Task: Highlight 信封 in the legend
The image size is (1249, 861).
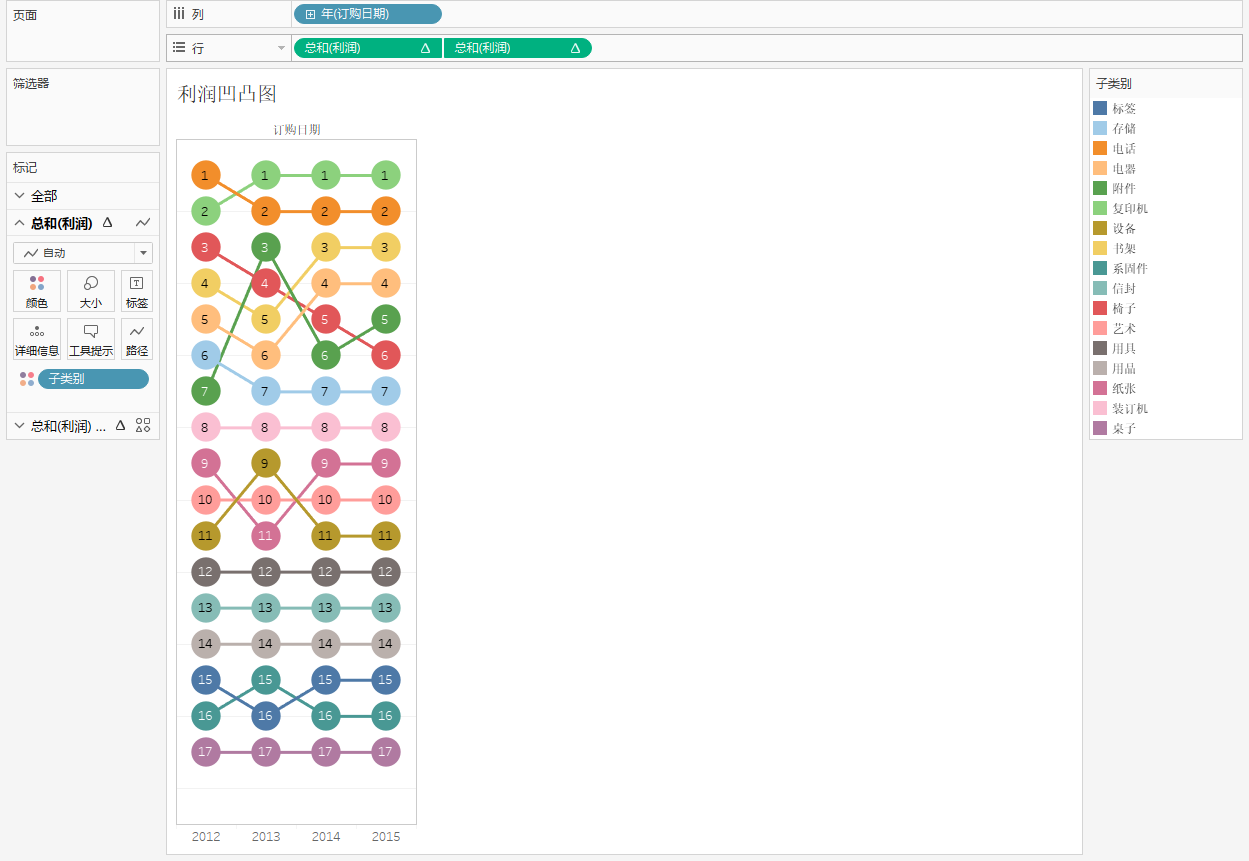Action: click(1124, 288)
